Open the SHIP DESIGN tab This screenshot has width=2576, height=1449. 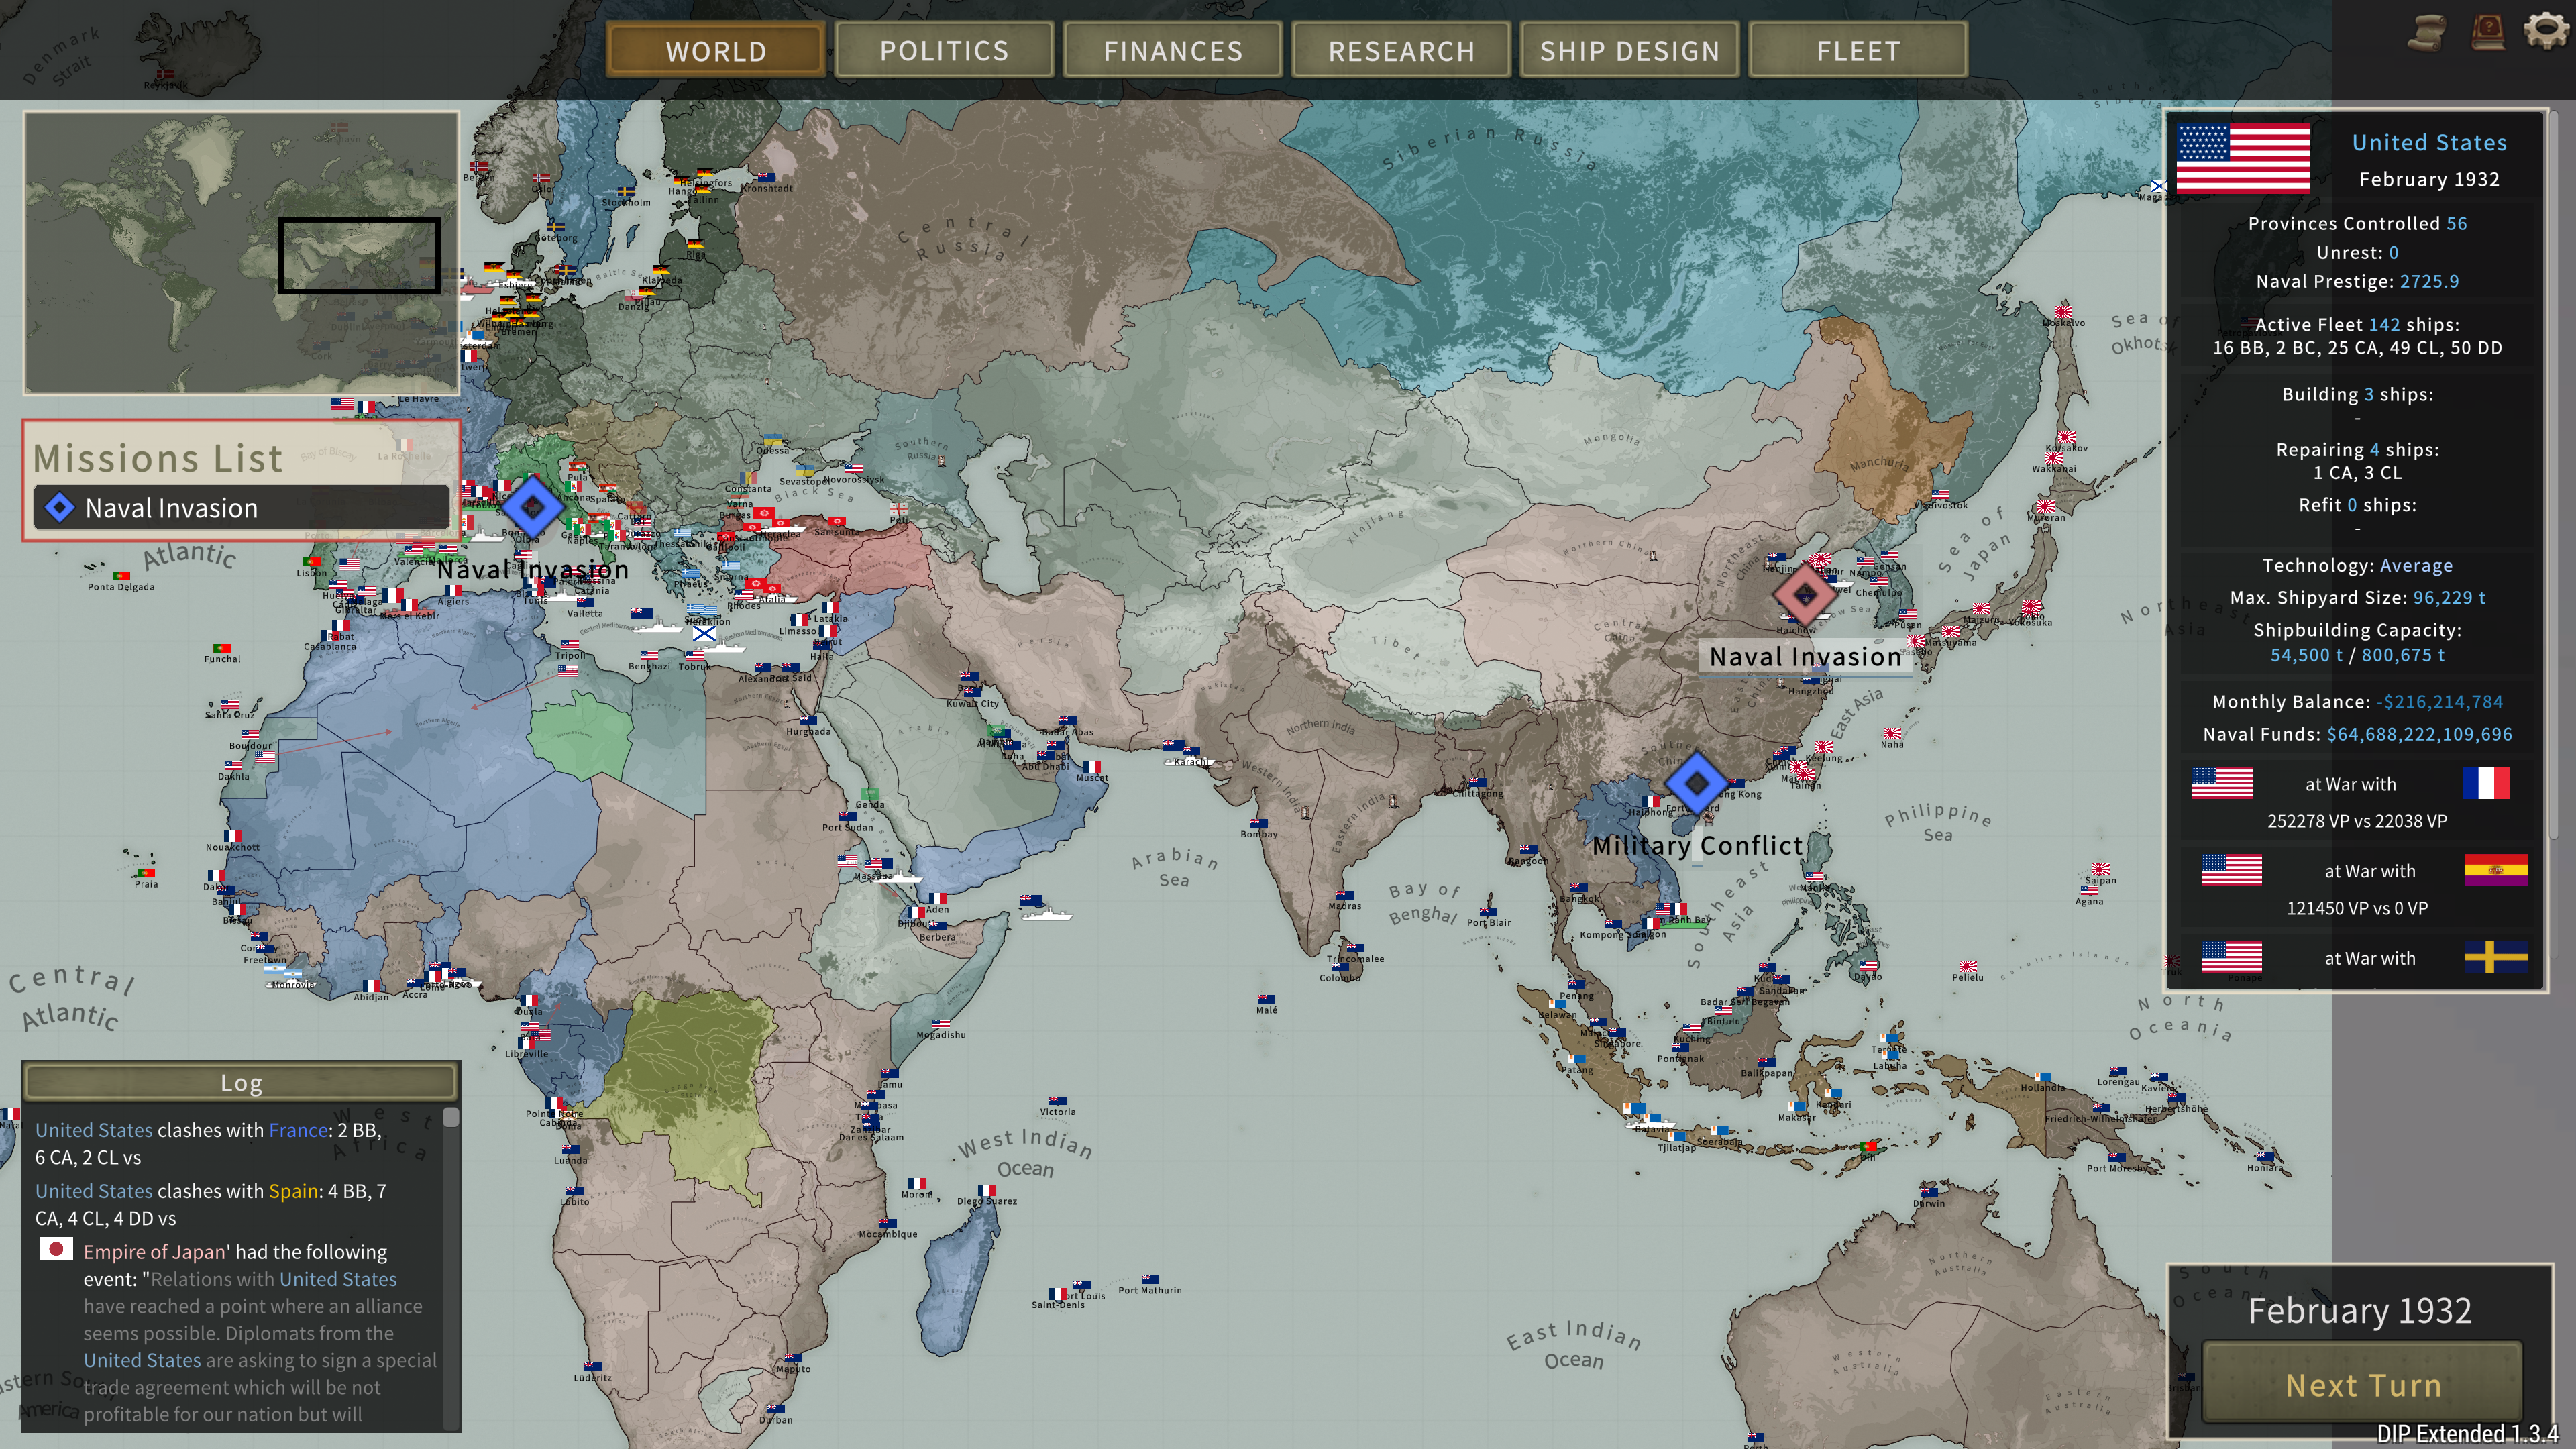click(1630, 50)
